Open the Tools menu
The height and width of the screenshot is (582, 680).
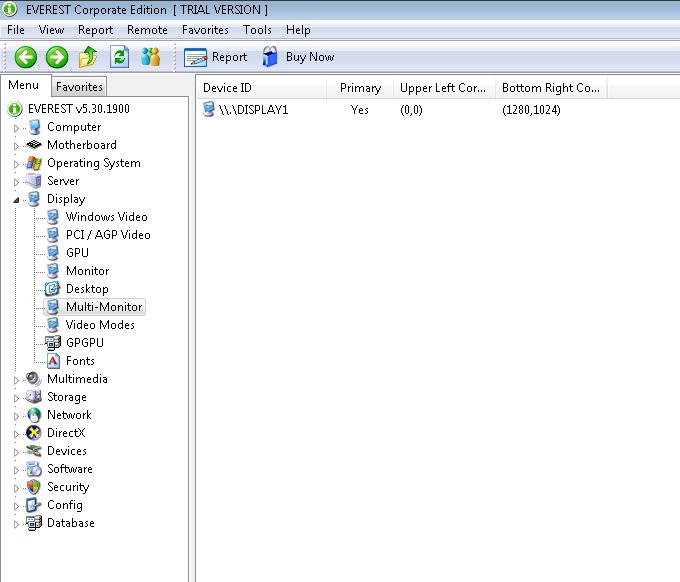pyautogui.click(x=257, y=30)
